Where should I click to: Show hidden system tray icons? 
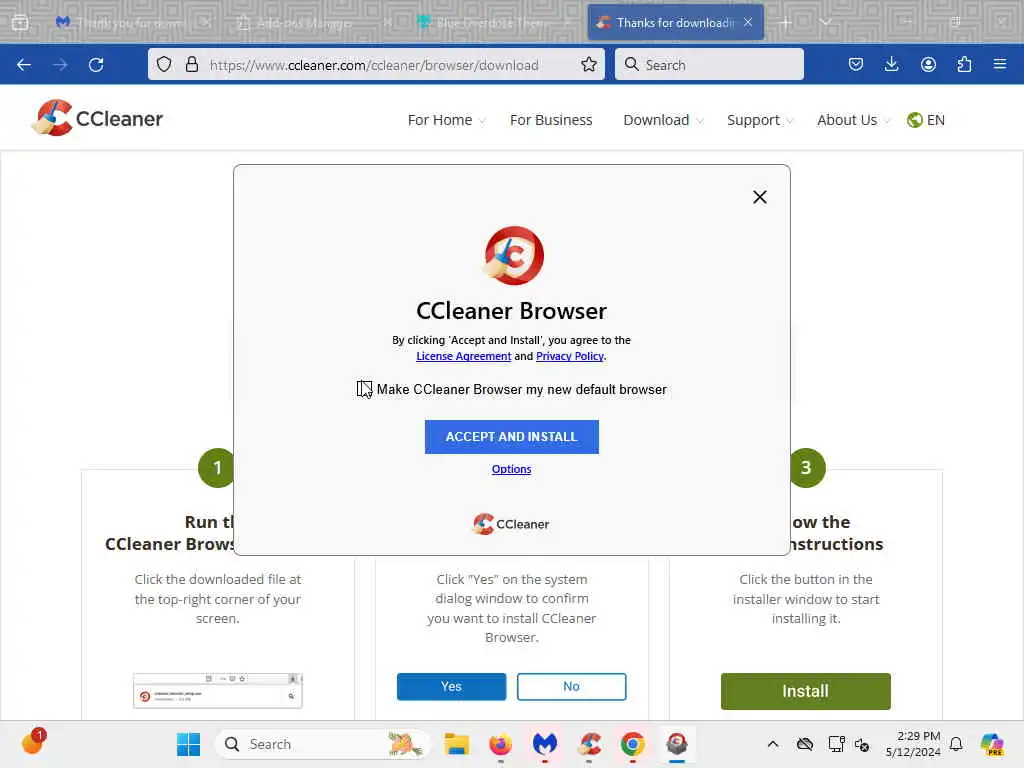tap(773, 744)
